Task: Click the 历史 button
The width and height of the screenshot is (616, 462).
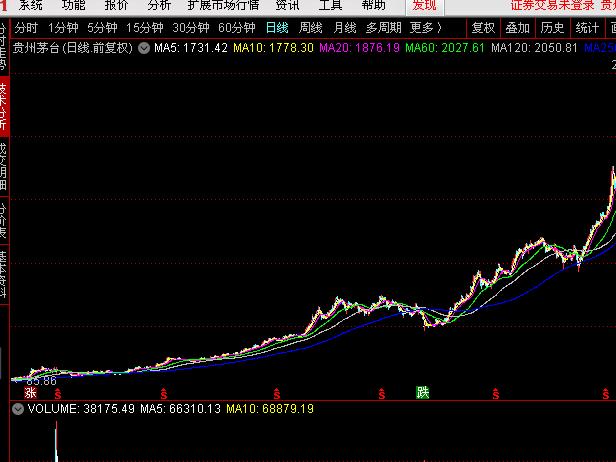Action: (552, 28)
